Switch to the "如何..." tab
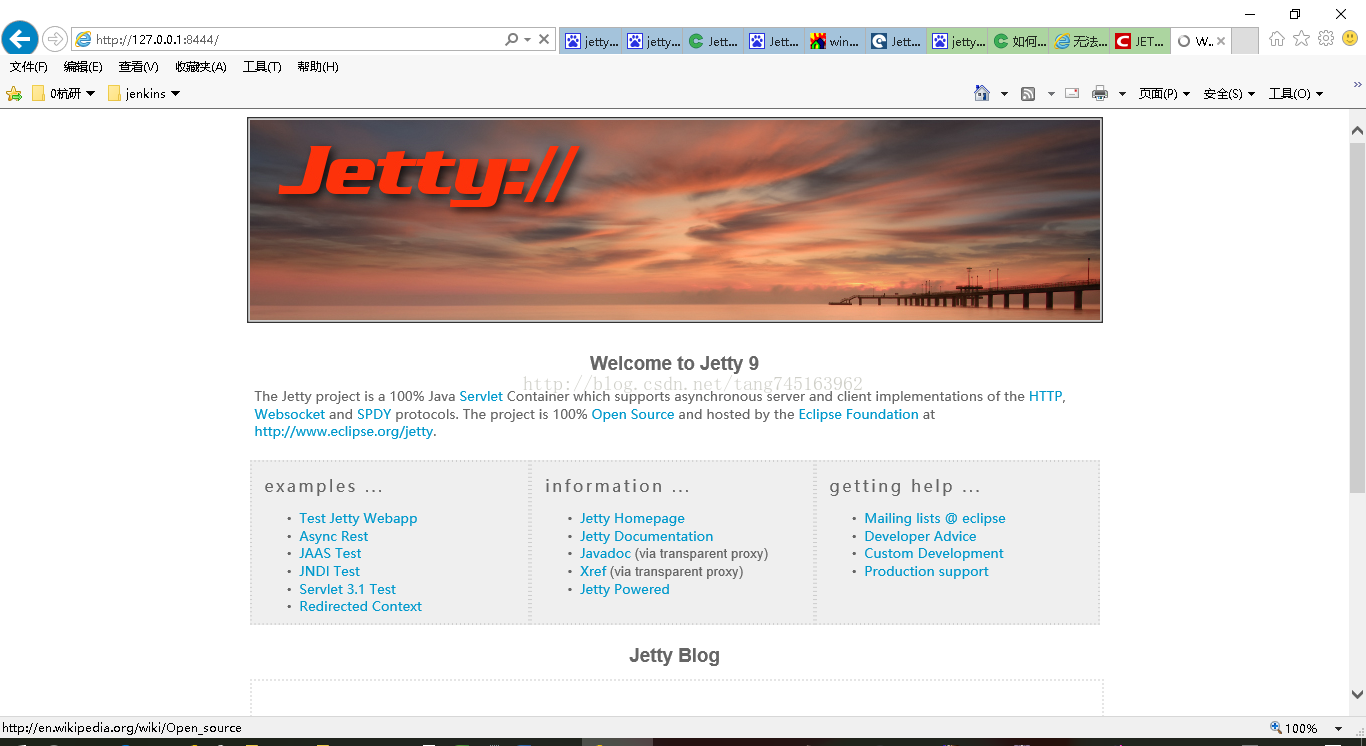Viewport: 1366px width, 746px height. [1018, 41]
